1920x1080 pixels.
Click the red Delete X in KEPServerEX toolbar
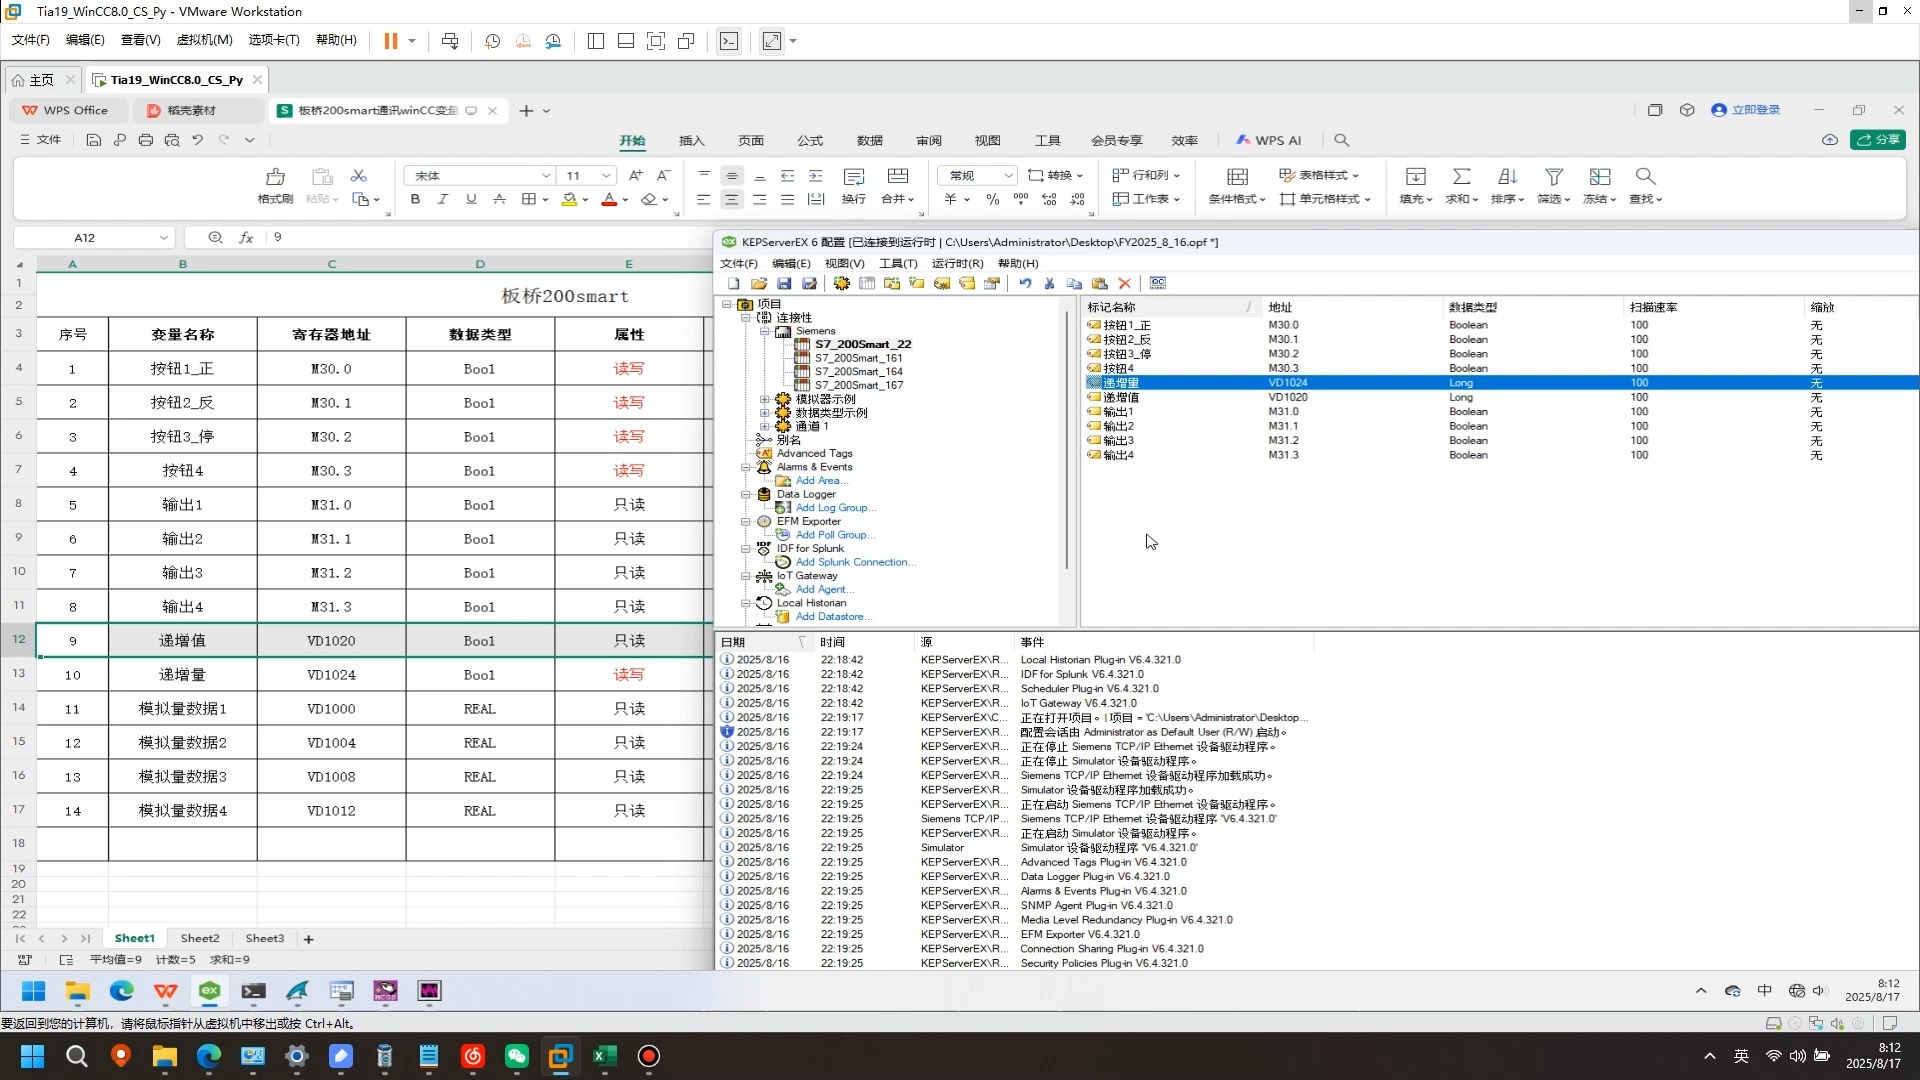pos(1125,284)
